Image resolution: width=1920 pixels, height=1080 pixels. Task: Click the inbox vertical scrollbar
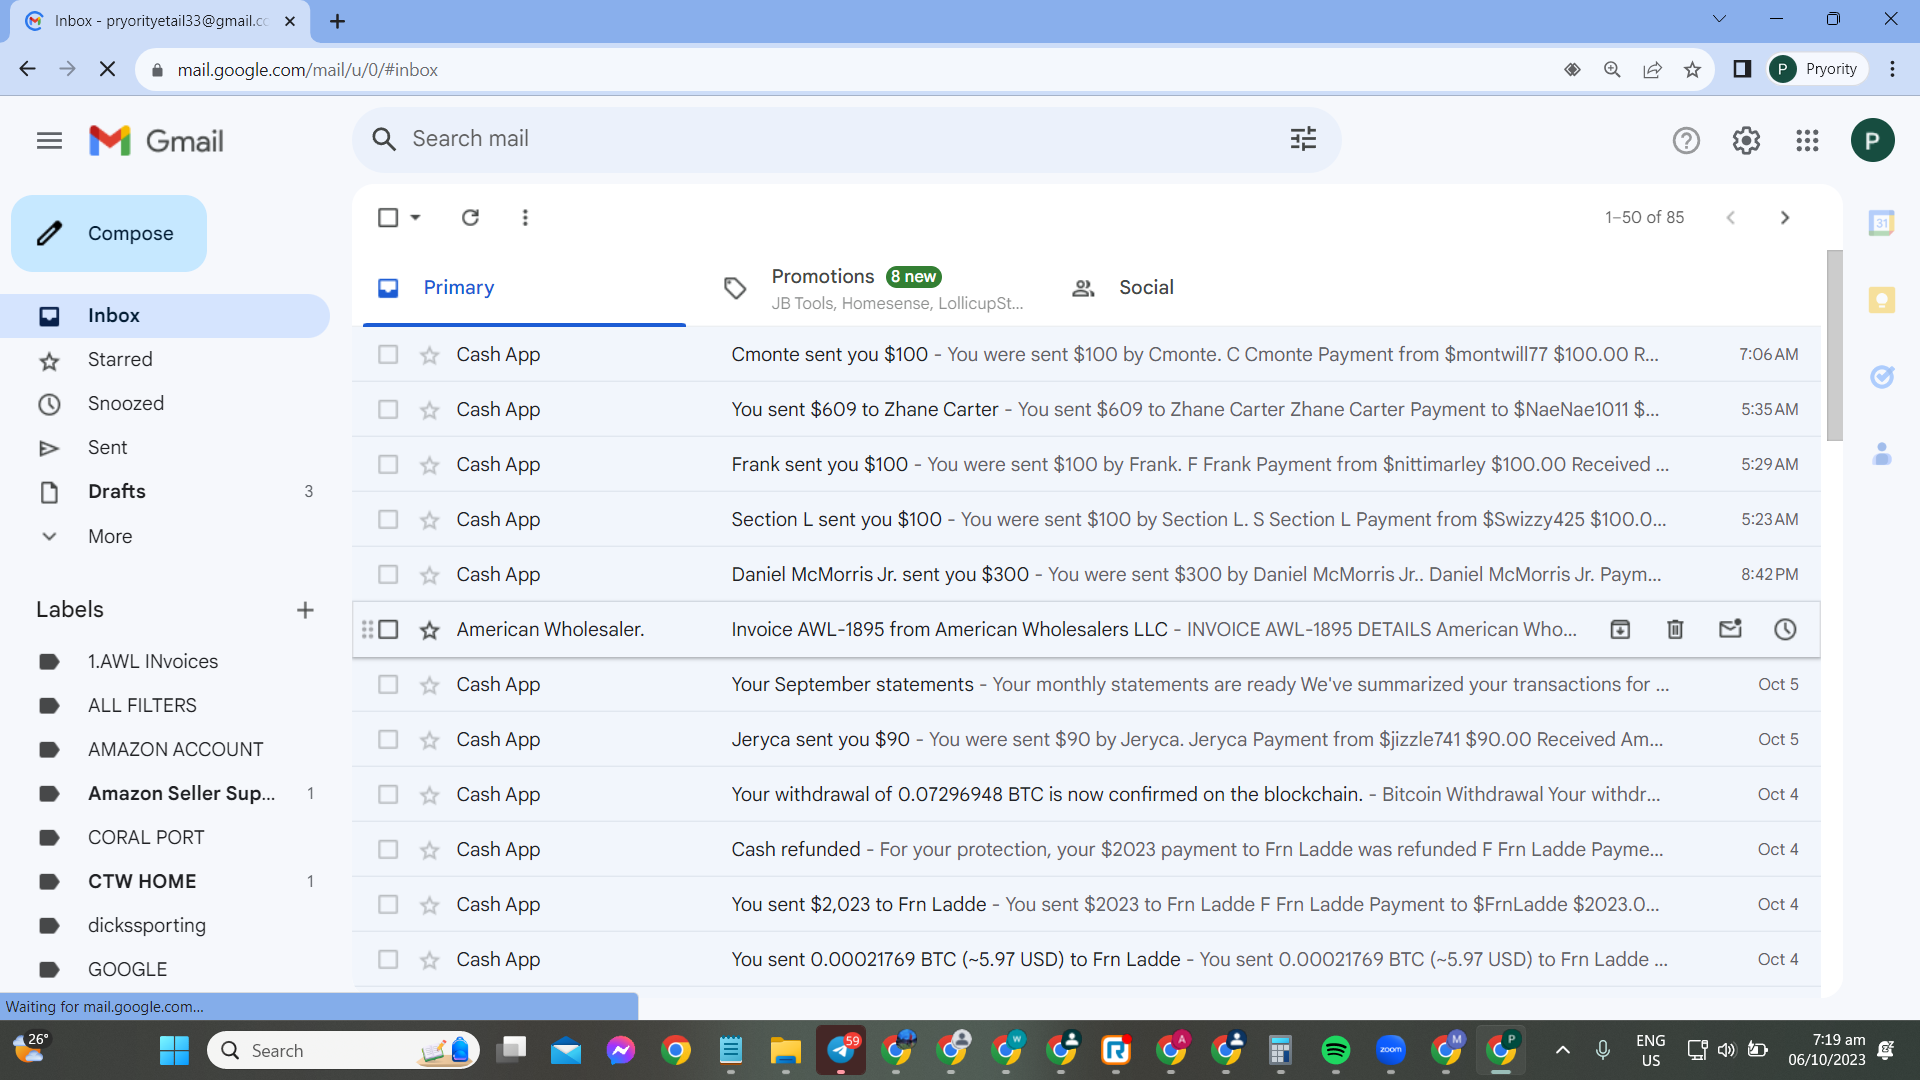1834,345
